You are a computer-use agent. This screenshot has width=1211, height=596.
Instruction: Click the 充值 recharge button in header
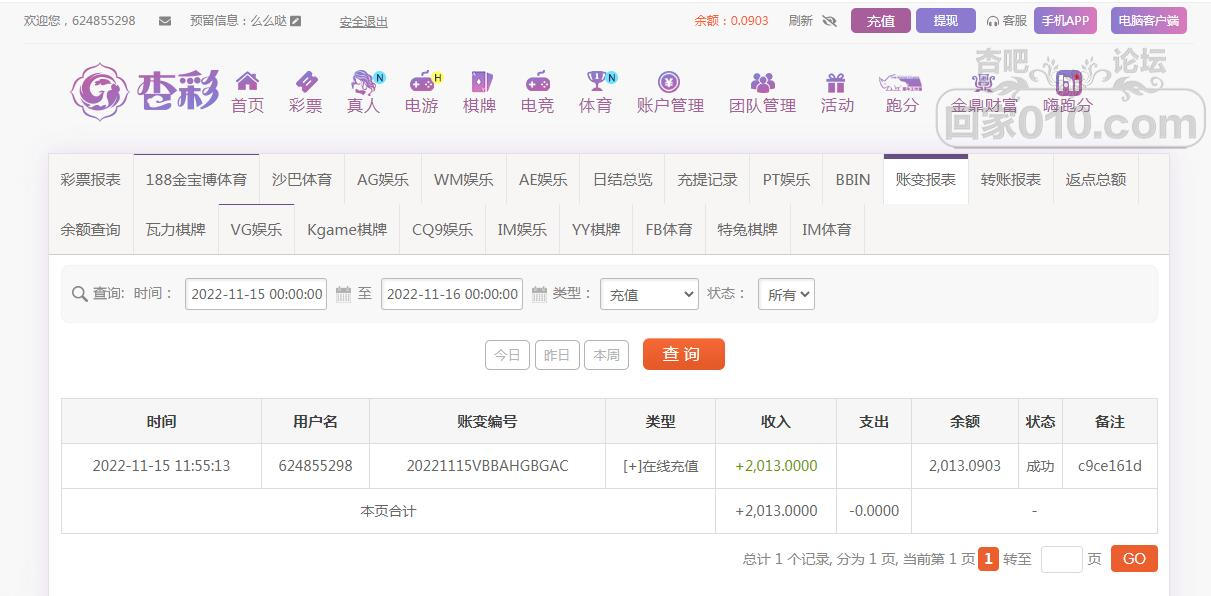(x=880, y=20)
